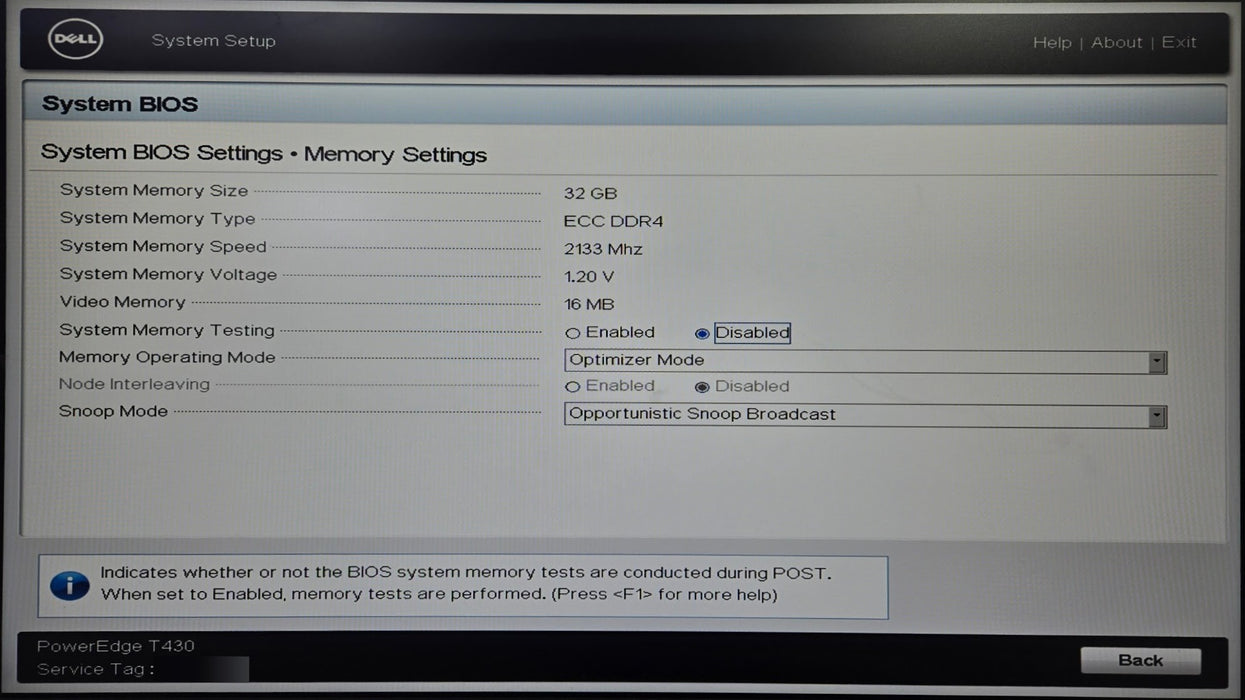
Task: Click the Dell logo icon
Action: [75, 40]
